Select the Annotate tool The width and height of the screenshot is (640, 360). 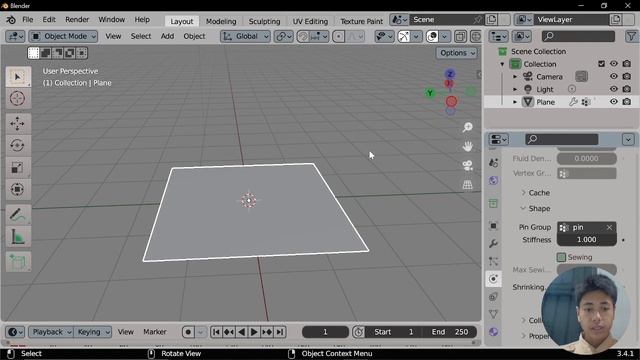[x=18, y=215]
